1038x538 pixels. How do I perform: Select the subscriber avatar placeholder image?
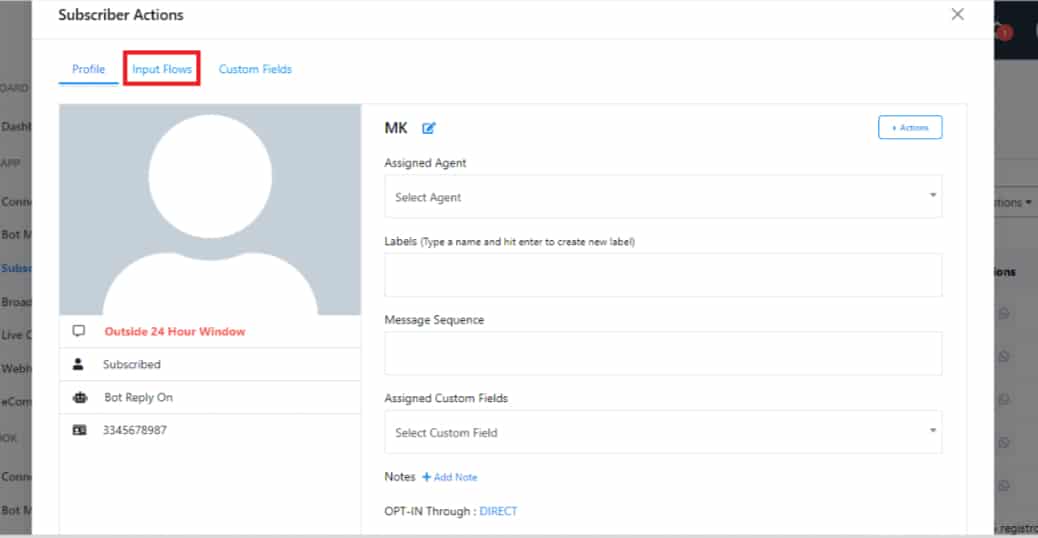point(210,210)
